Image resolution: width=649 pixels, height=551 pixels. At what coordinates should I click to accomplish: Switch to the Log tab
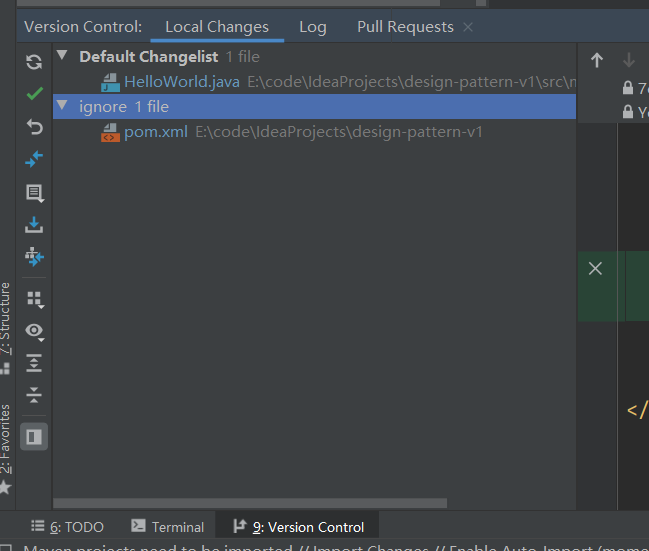313,27
